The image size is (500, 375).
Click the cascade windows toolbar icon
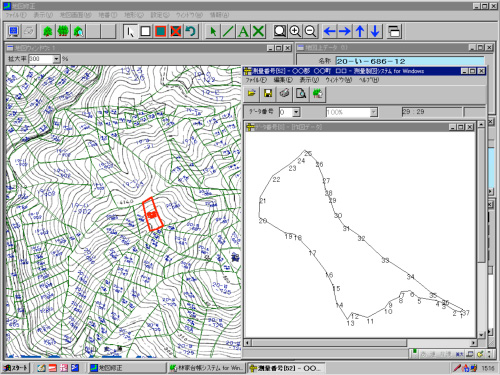pyautogui.click(x=394, y=31)
